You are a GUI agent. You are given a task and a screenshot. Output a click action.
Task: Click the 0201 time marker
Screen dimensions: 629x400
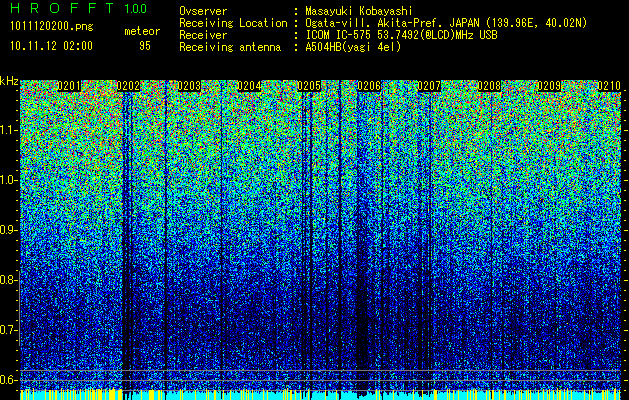click(x=69, y=86)
